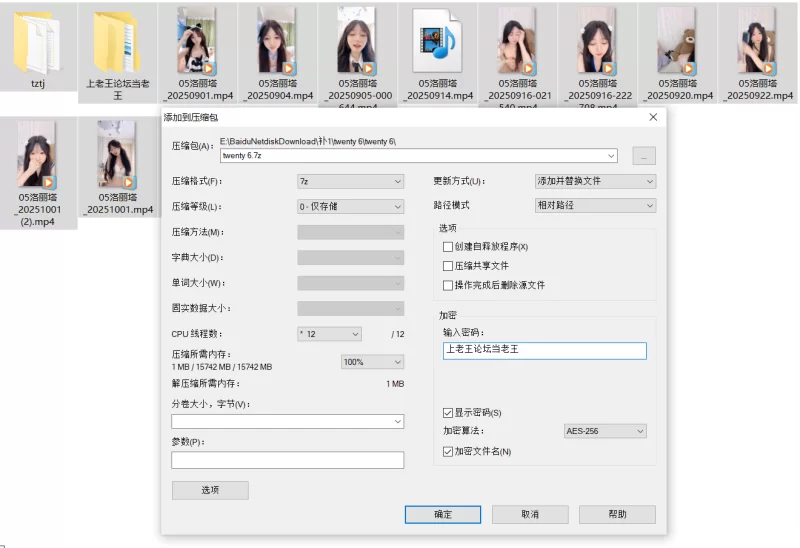Viewport: 800px width, 548px height.
Task: Disable the 加密文件名 checkbox
Action: [x=448, y=451]
